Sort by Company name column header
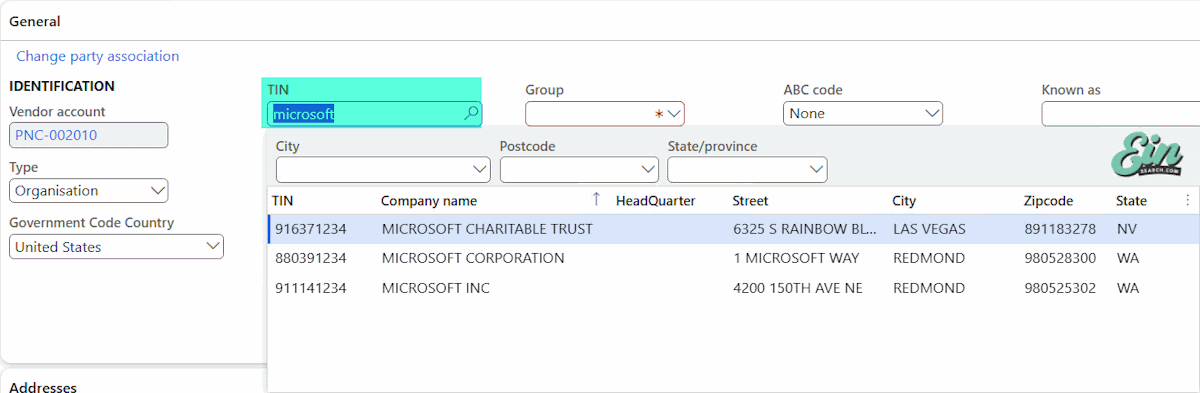 click(x=429, y=201)
